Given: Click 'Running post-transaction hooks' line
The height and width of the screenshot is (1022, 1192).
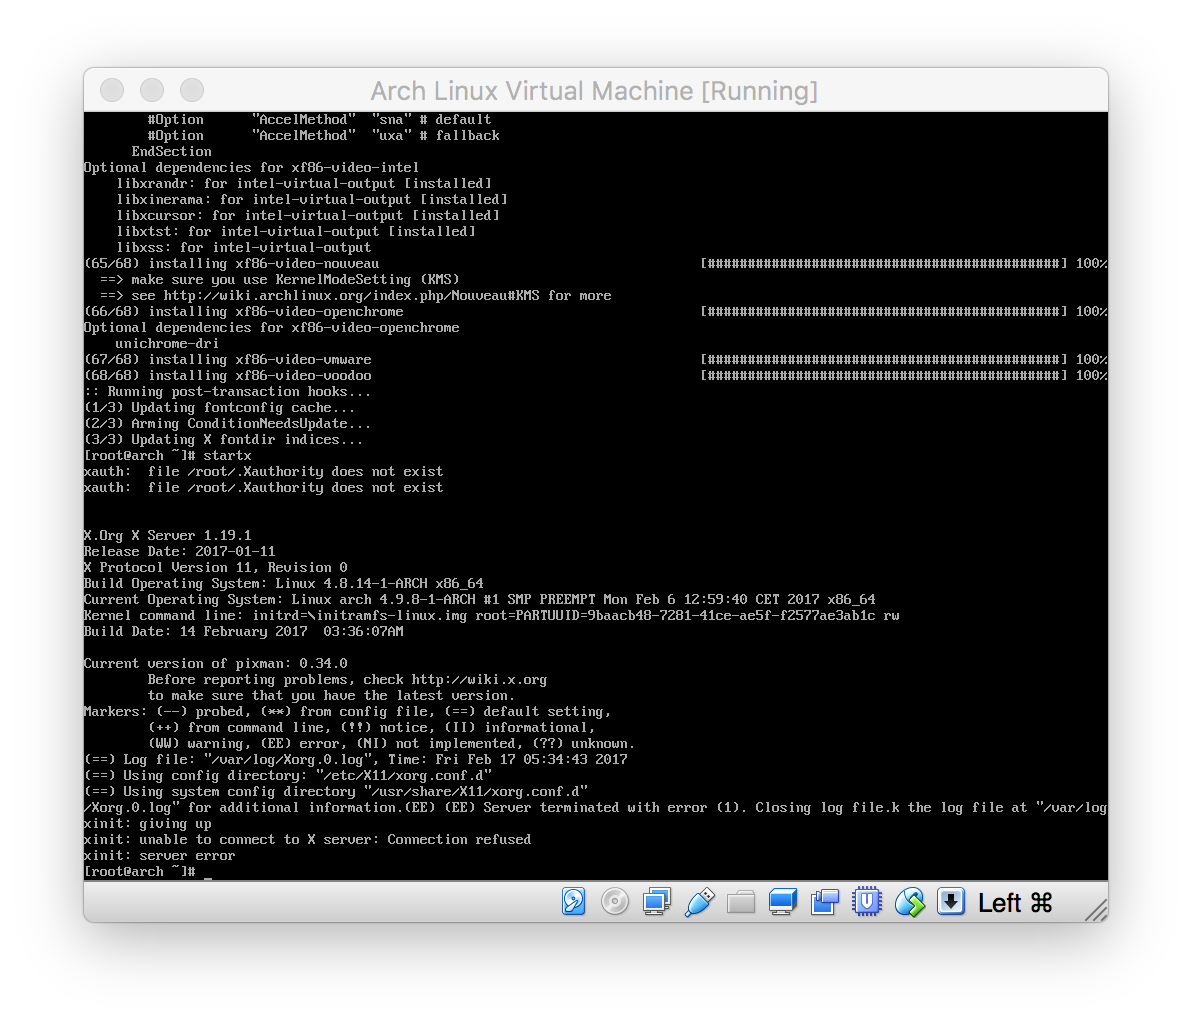Looking at the screenshot, I should 227,392.
